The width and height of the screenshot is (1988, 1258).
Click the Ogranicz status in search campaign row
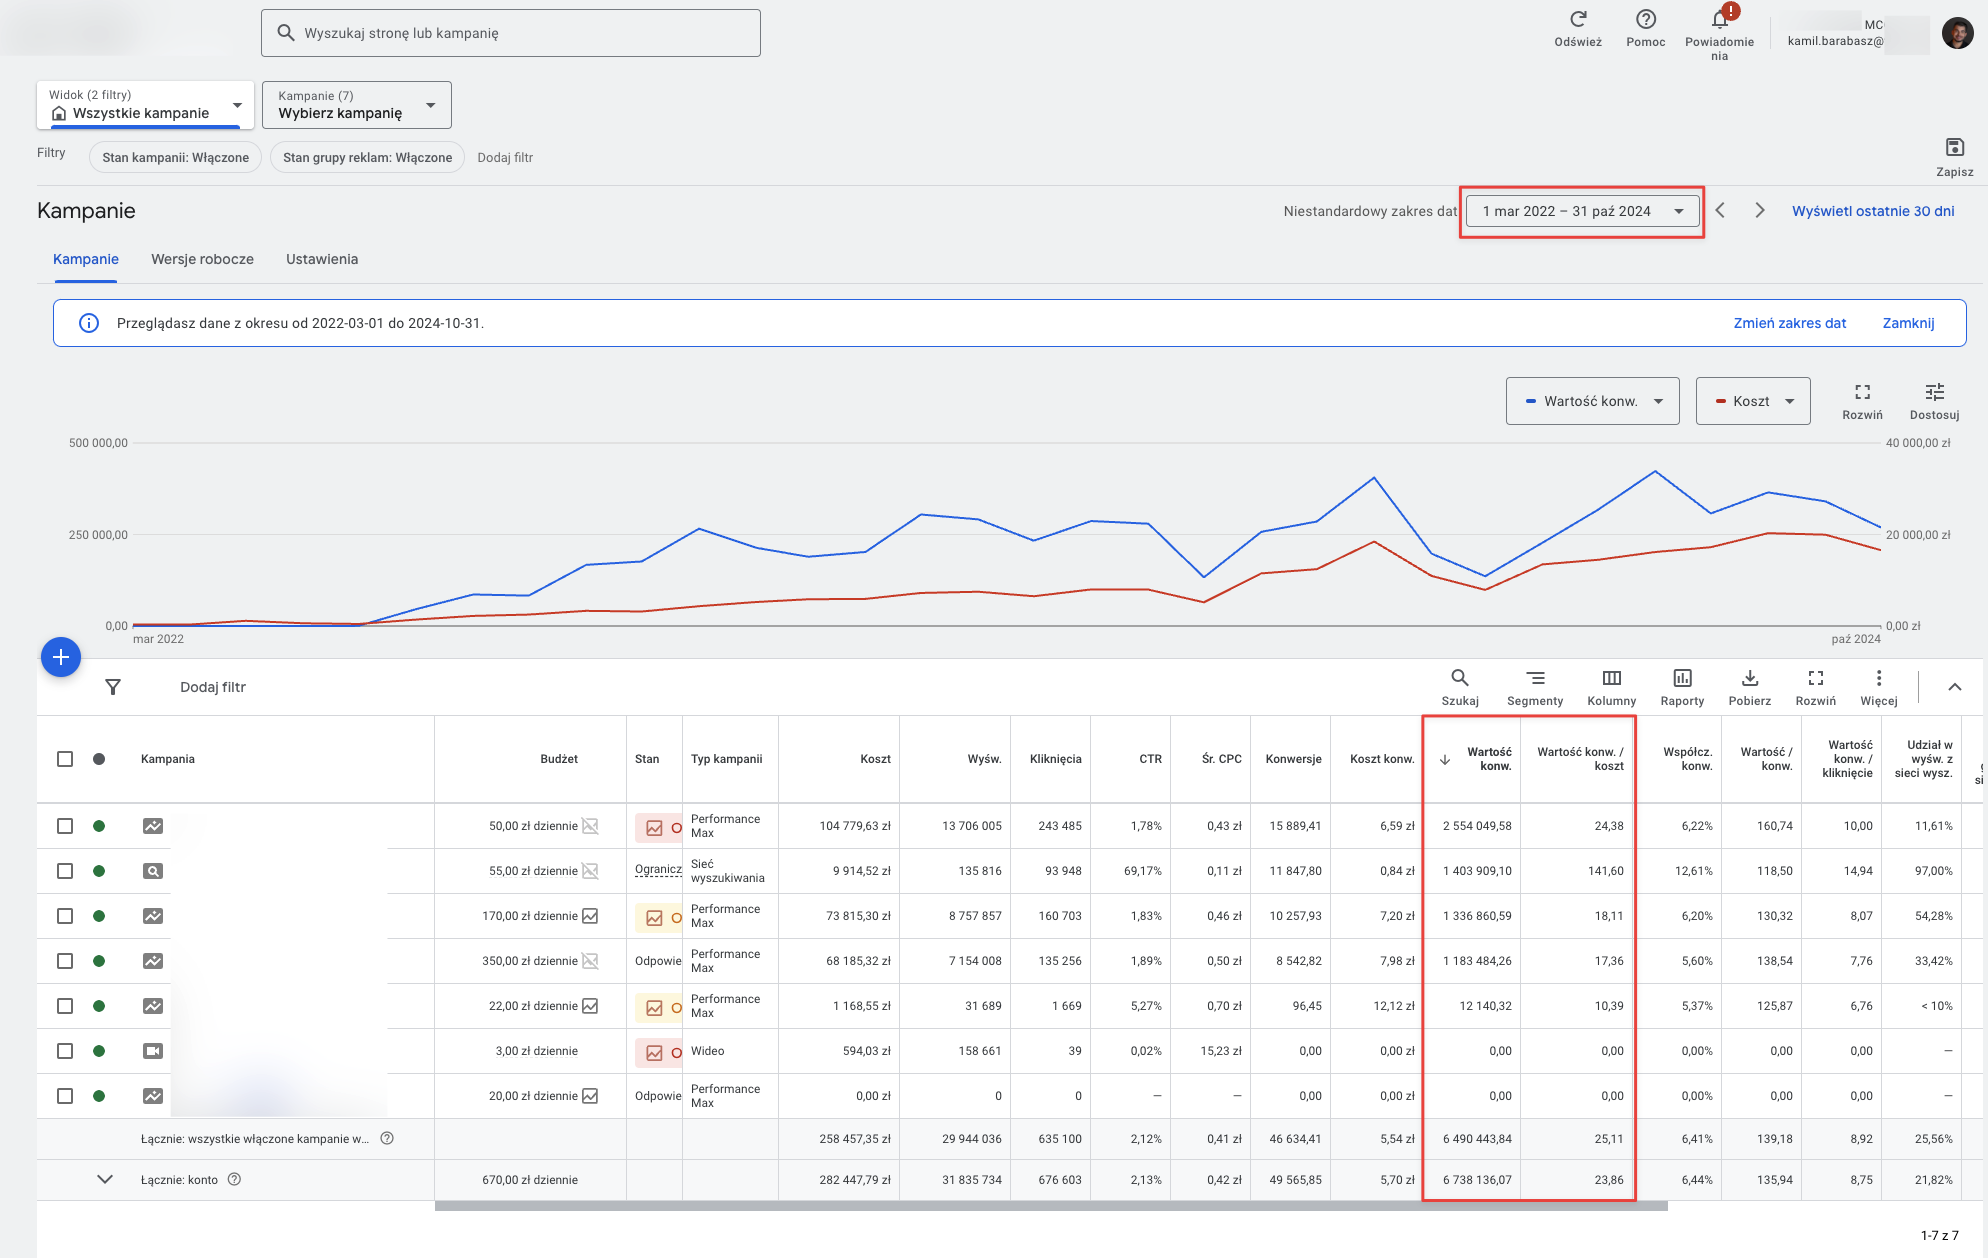[658, 870]
